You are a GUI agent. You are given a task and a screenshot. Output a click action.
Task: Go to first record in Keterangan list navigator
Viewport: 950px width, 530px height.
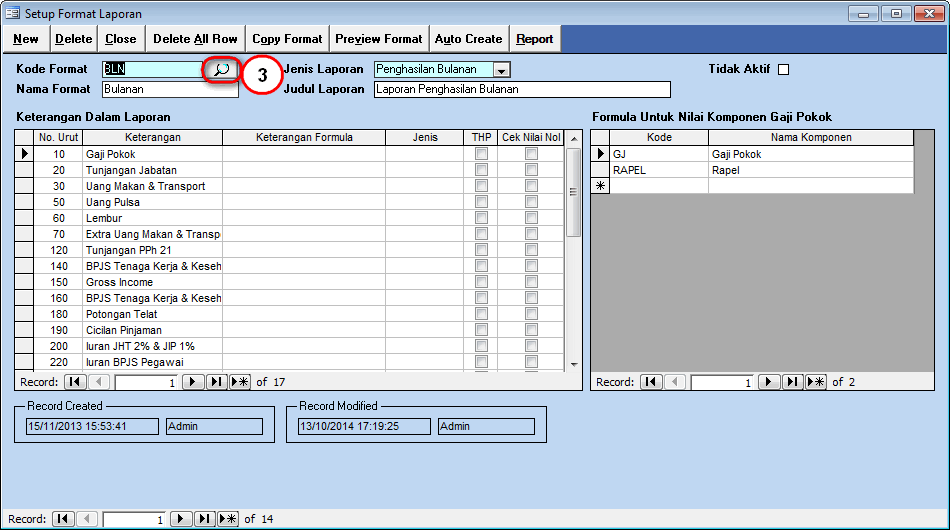click(x=75, y=382)
